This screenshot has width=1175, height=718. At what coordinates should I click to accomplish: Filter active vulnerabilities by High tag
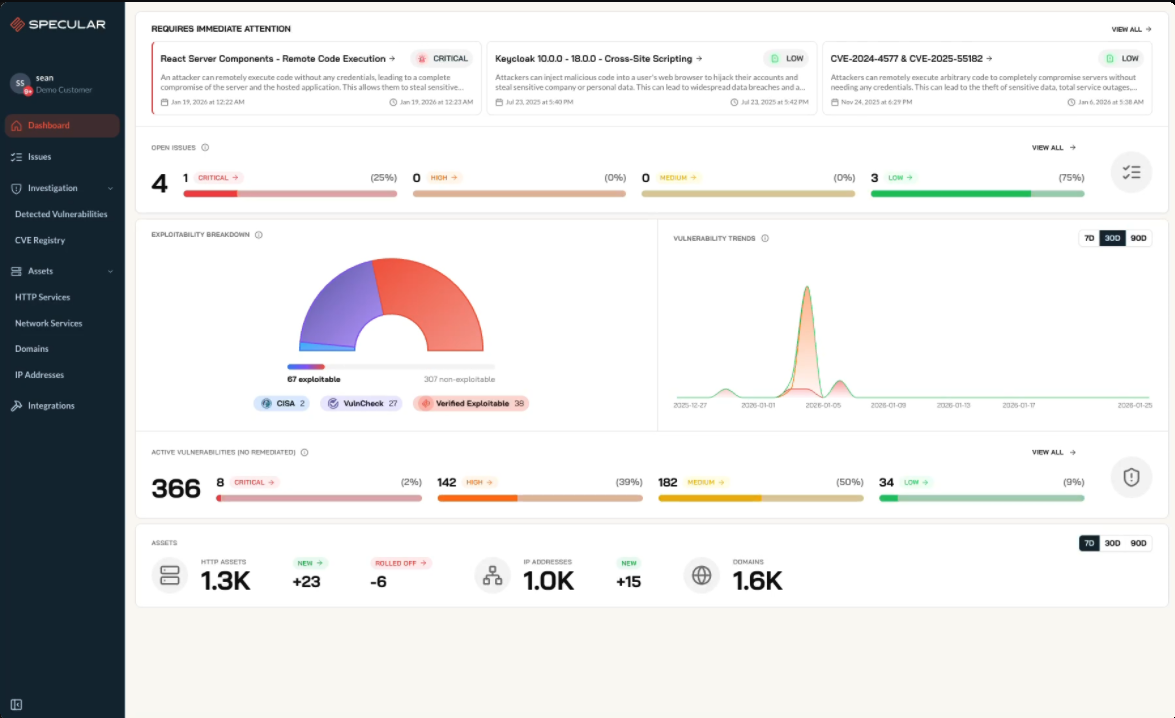tap(479, 483)
